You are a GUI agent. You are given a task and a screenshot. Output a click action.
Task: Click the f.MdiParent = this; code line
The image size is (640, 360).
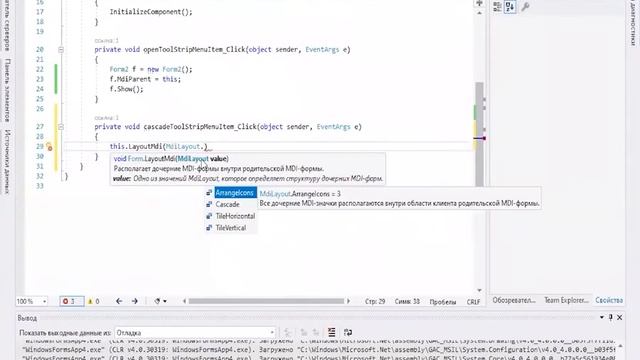tap(145, 79)
